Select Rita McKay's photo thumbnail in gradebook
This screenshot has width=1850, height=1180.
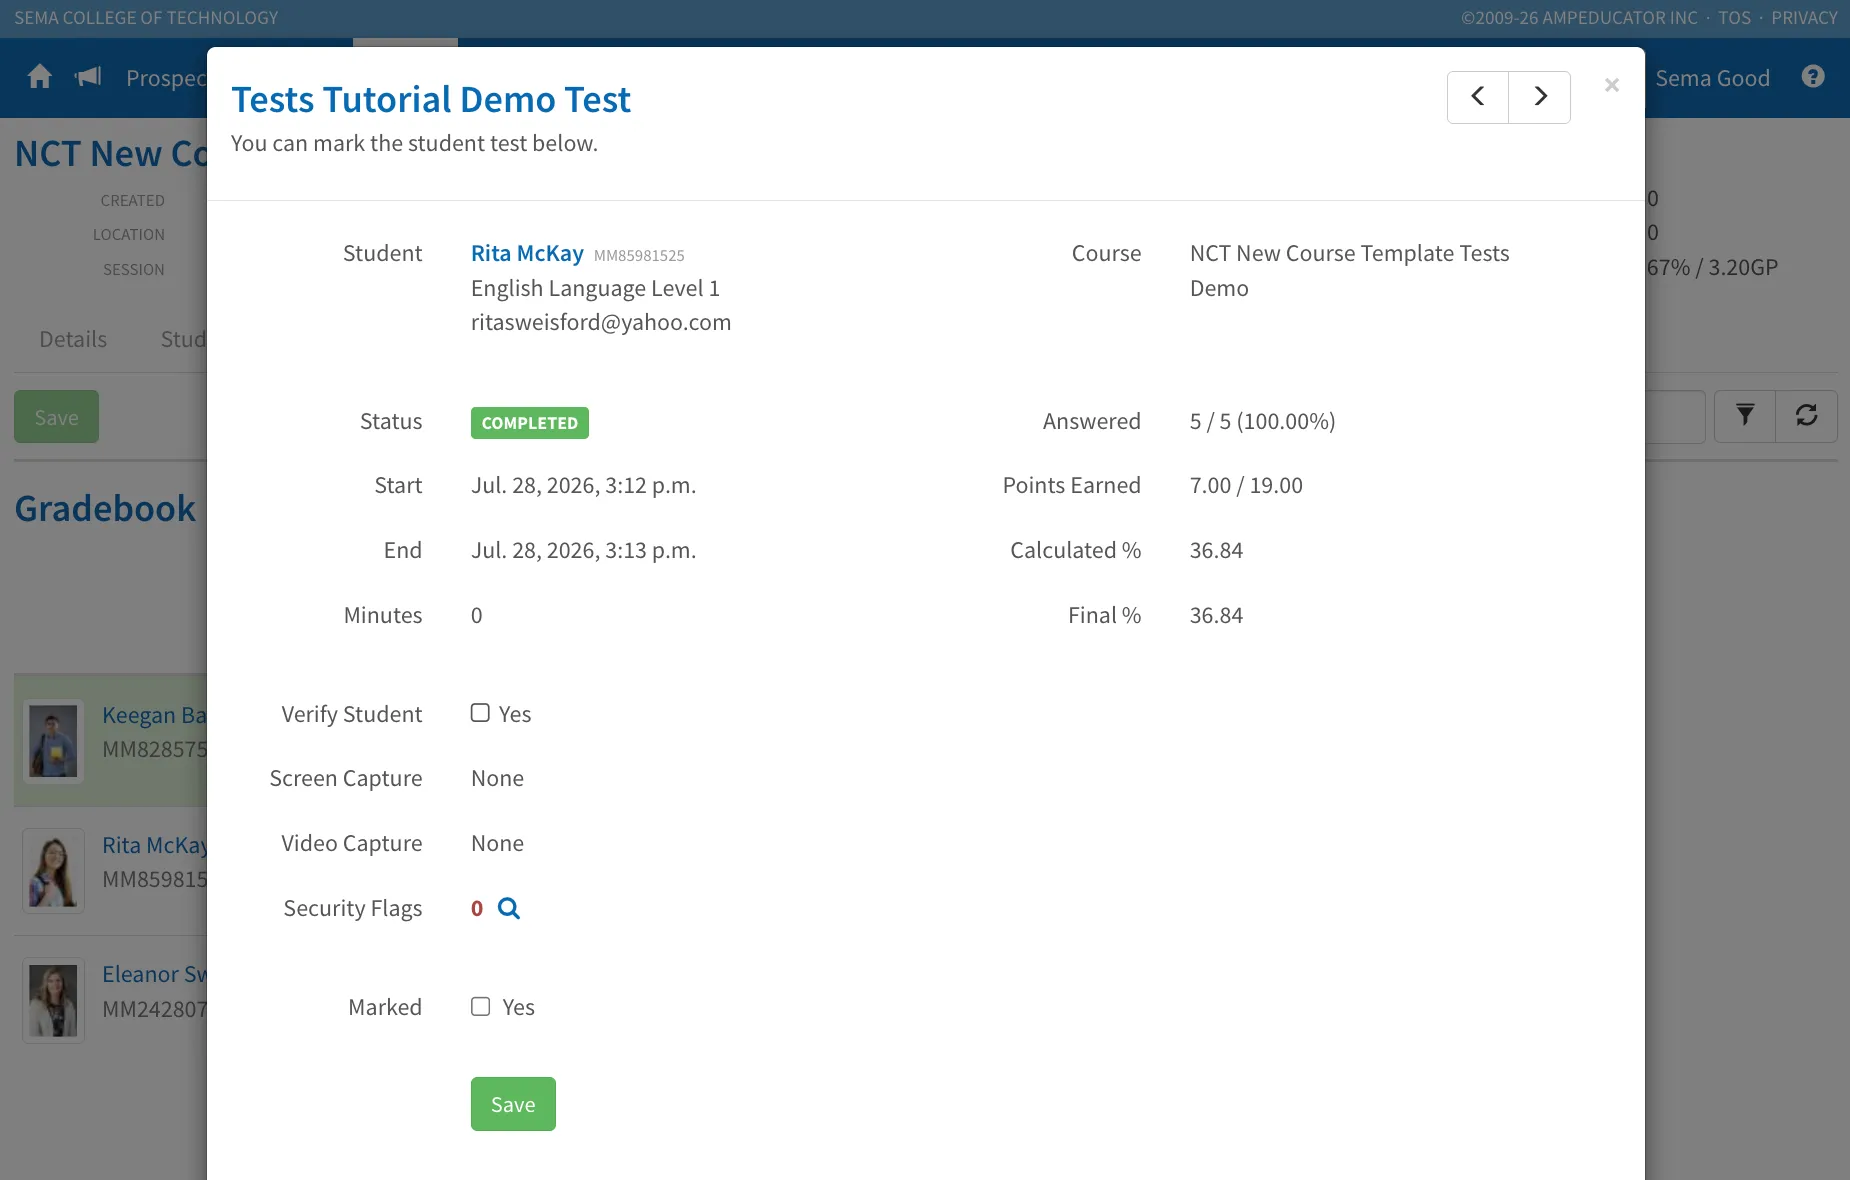pyautogui.click(x=53, y=871)
